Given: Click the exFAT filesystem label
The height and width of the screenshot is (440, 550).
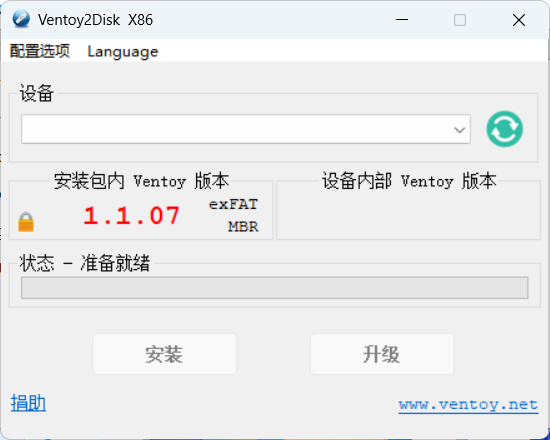Looking at the screenshot, I should [x=233, y=204].
